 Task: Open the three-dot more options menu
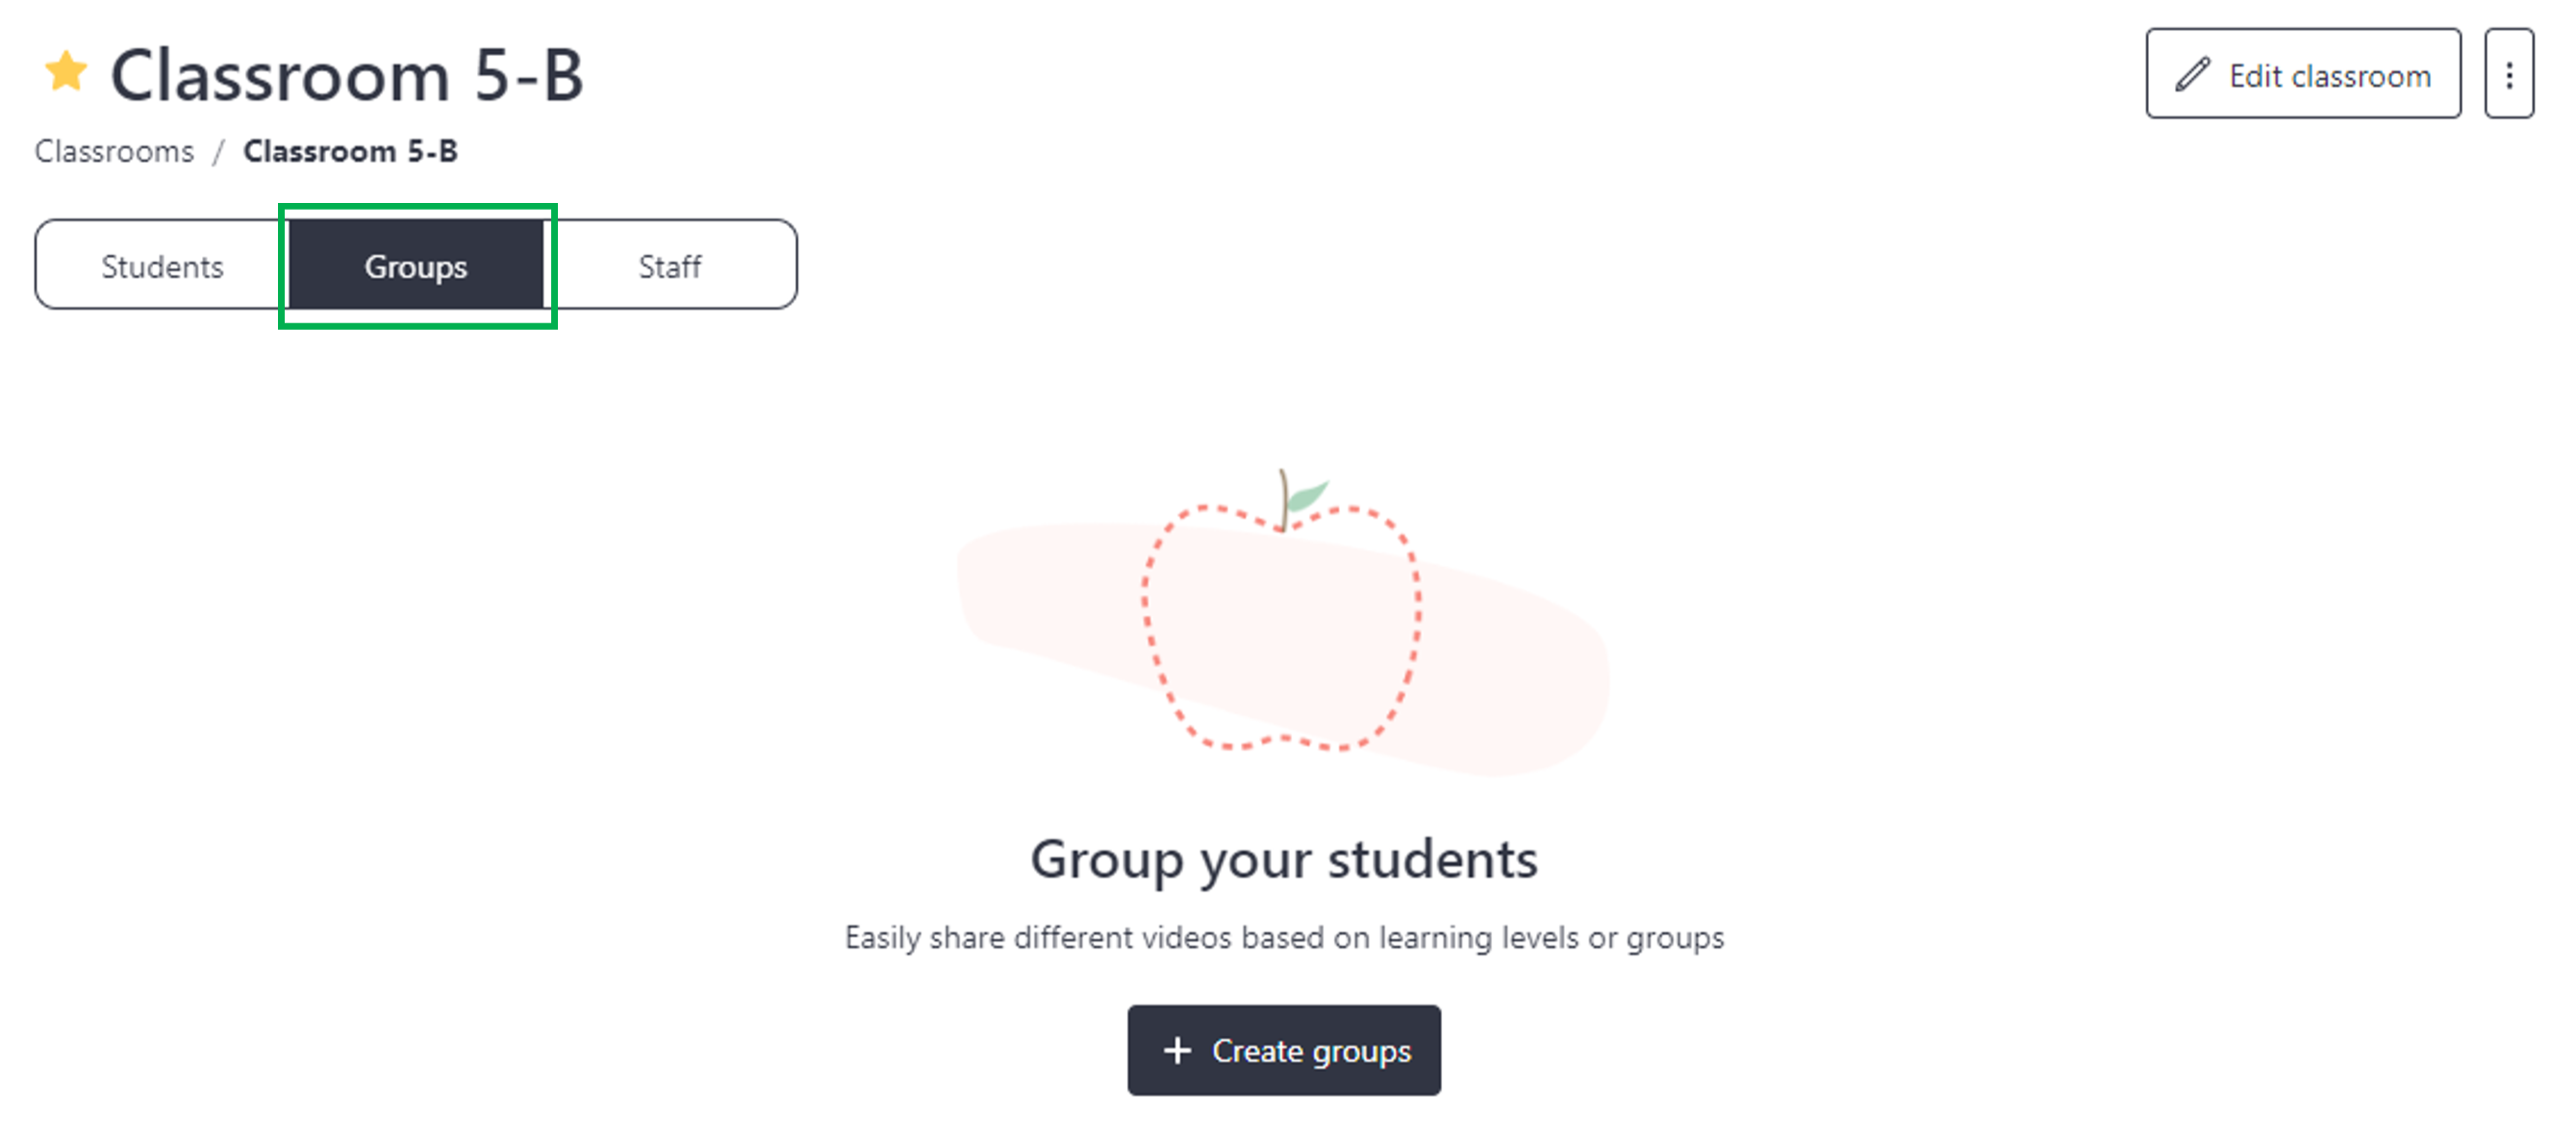pyautogui.click(x=2509, y=74)
